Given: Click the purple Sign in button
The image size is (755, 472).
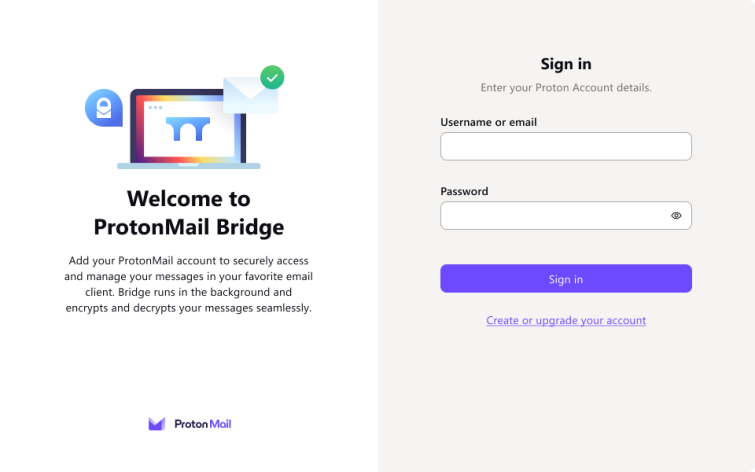Looking at the screenshot, I should click(566, 279).
